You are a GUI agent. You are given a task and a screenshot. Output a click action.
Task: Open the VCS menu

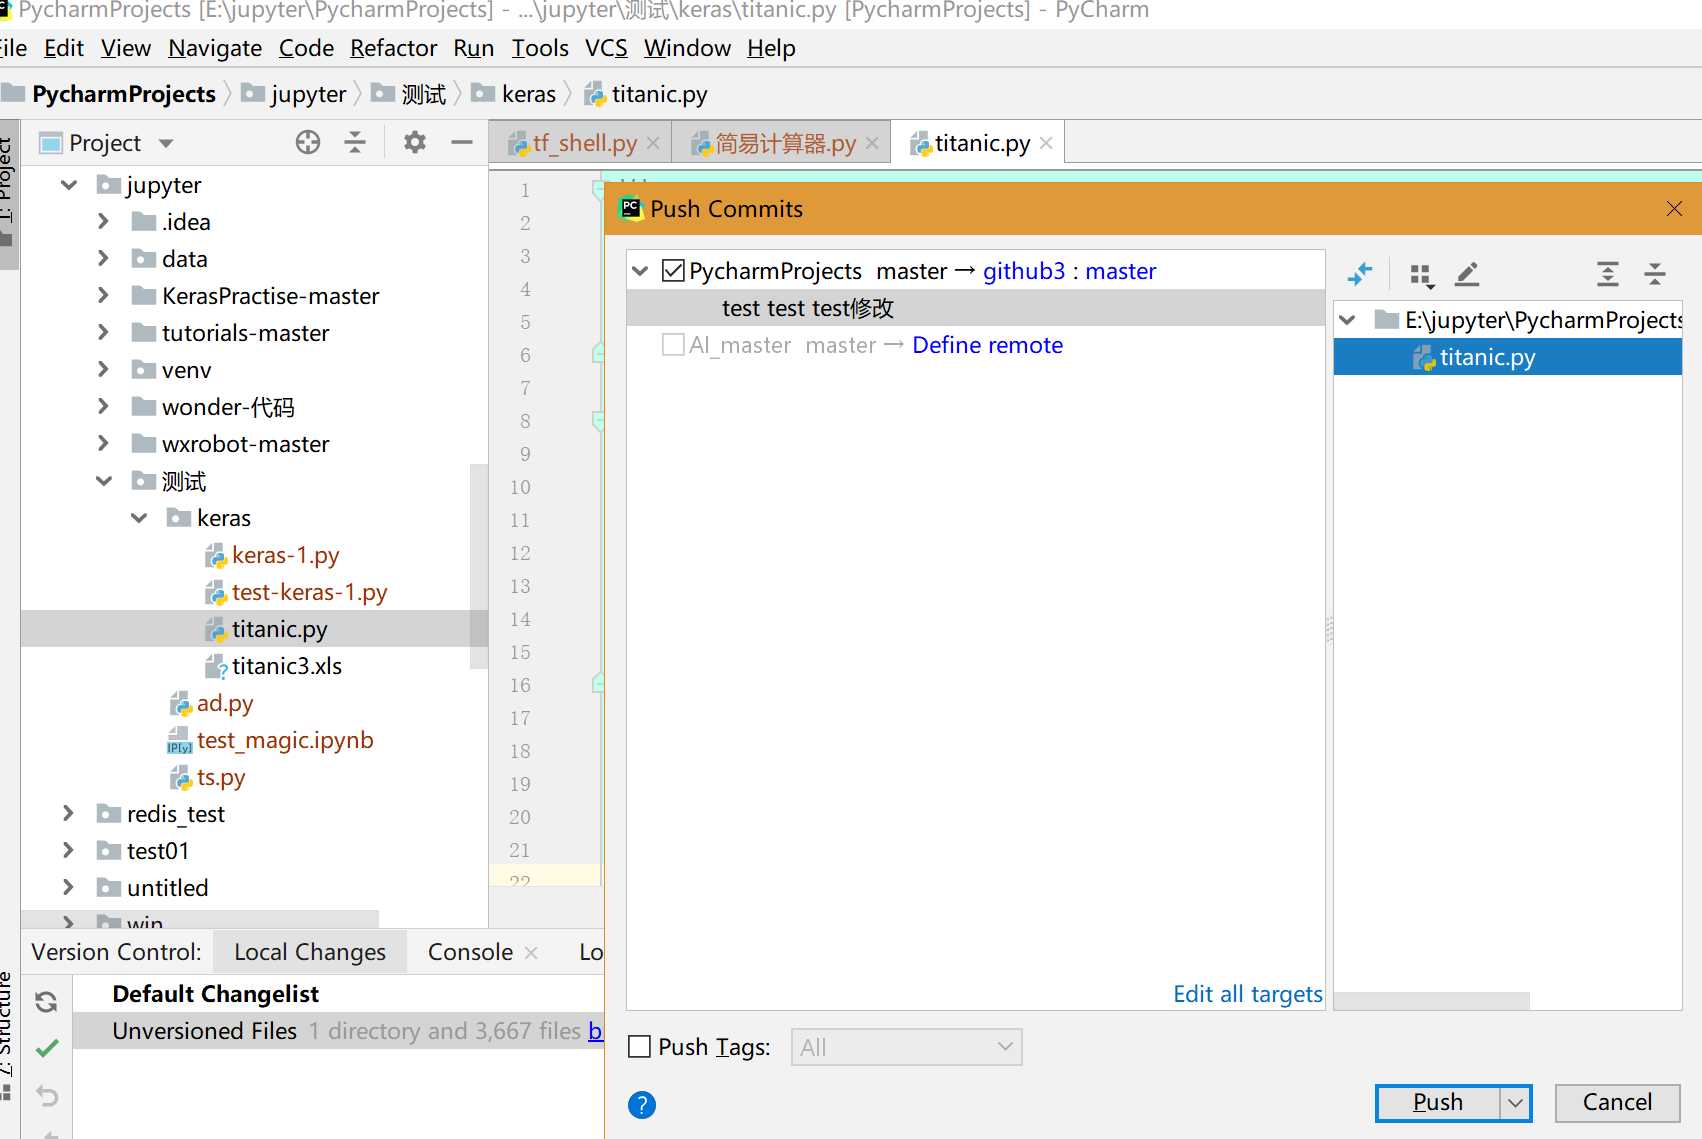point(606,48)
